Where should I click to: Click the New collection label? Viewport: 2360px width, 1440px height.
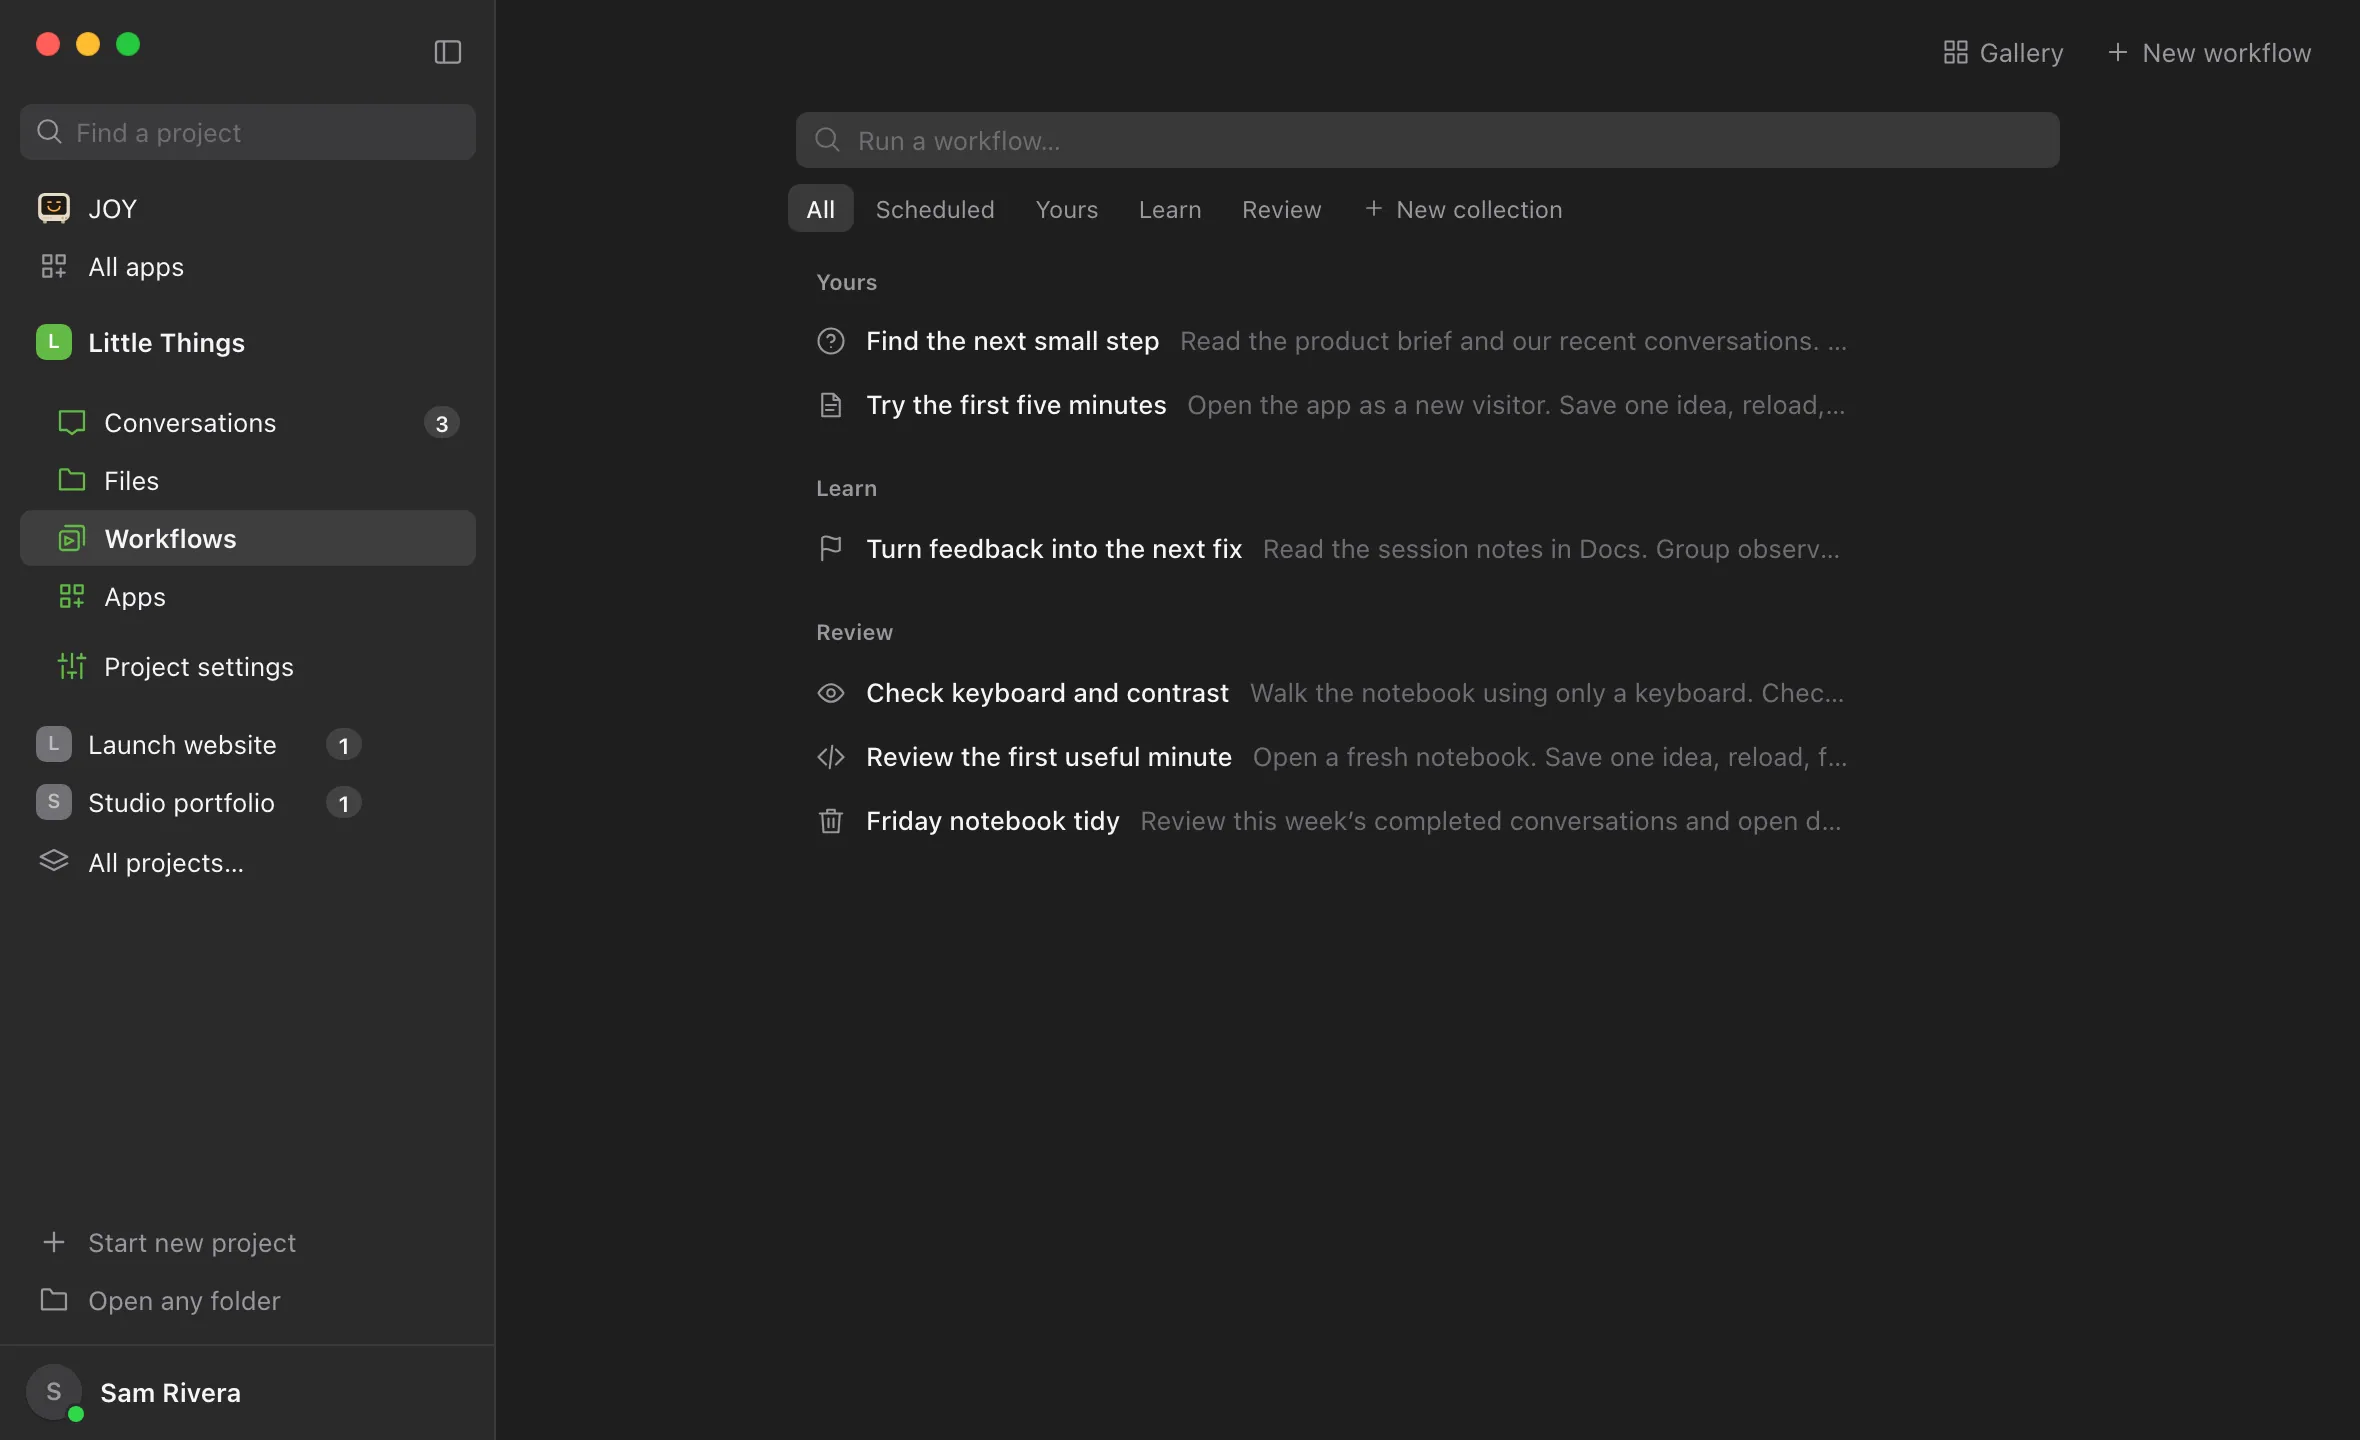coord(1479,209)
